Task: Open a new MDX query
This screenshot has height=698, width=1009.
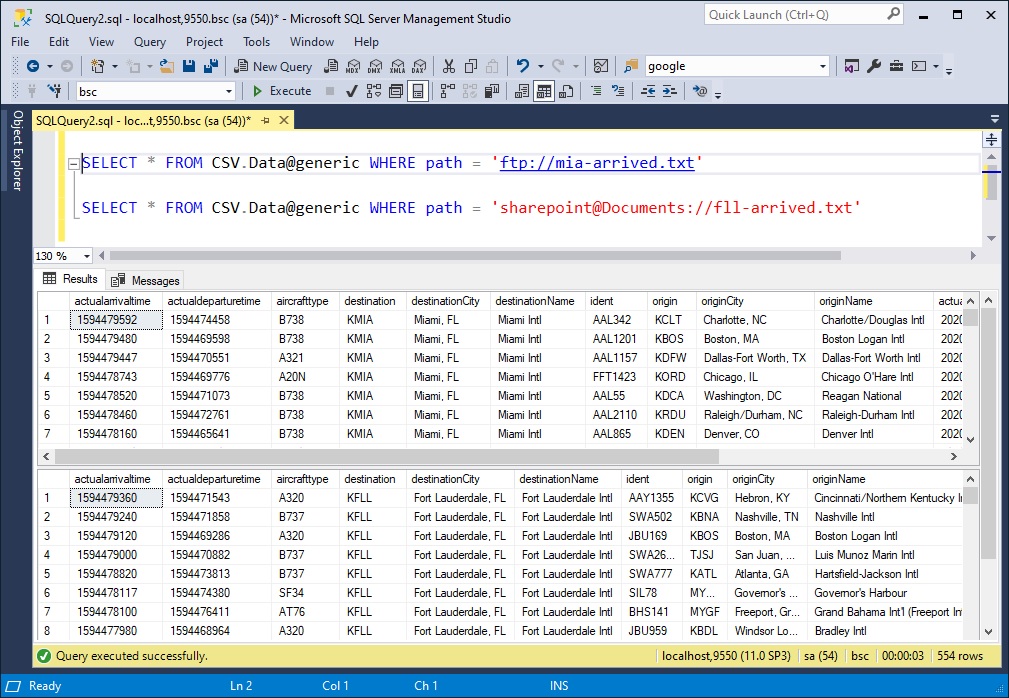Action: 353,66
